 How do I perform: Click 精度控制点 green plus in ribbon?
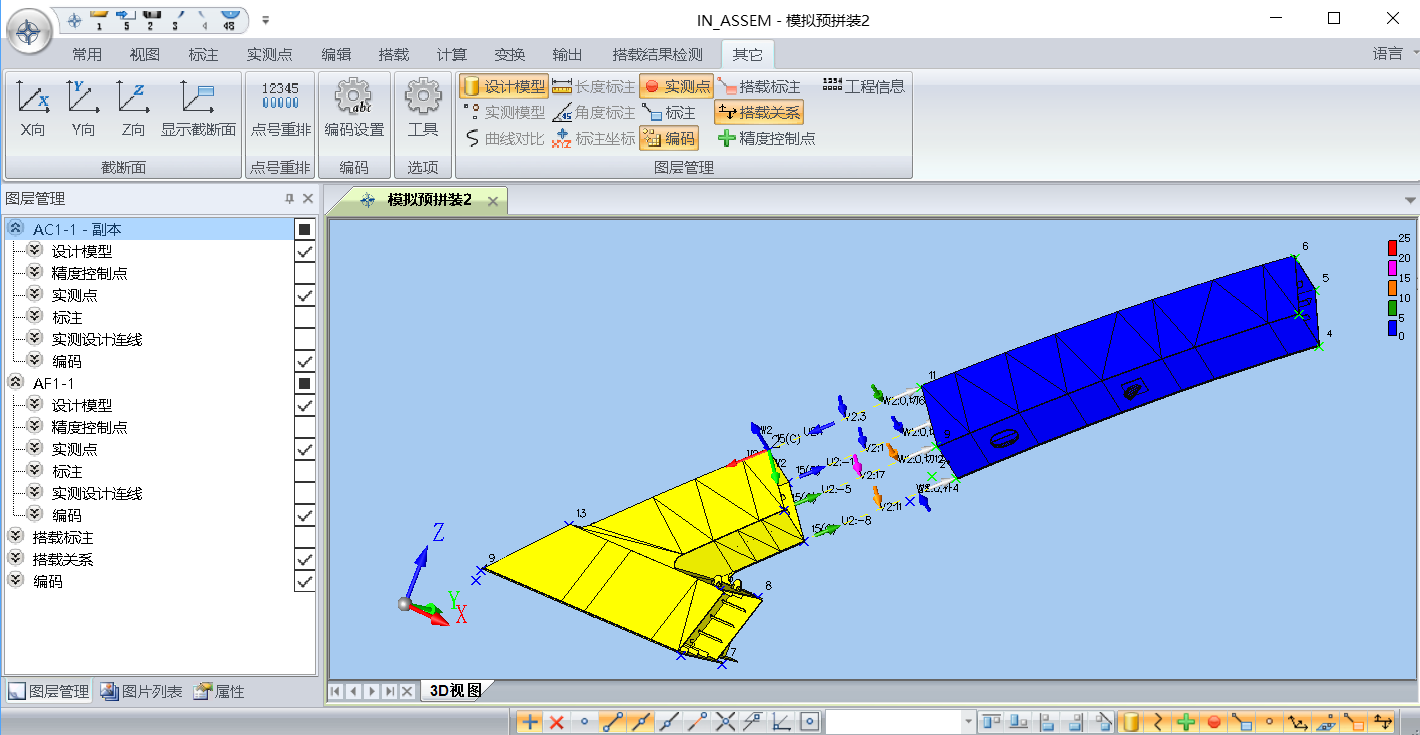pyautogui.click(x=767, y=139)
